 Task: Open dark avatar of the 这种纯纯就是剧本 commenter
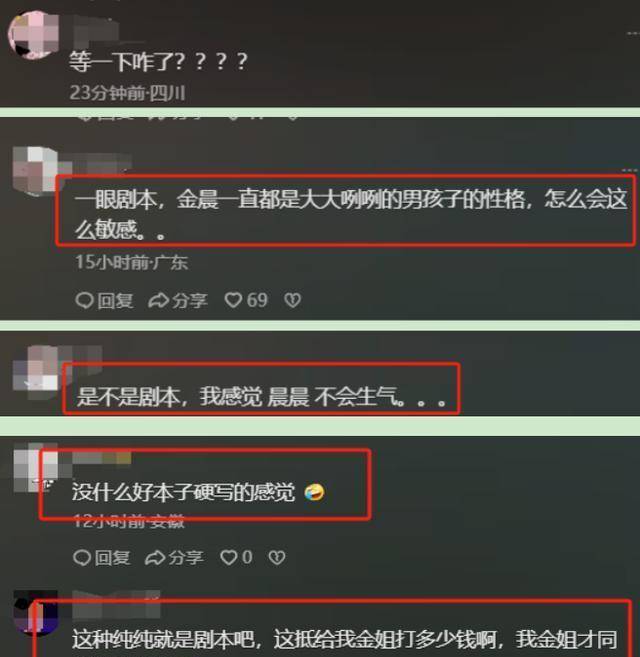[x=36, y=613]
